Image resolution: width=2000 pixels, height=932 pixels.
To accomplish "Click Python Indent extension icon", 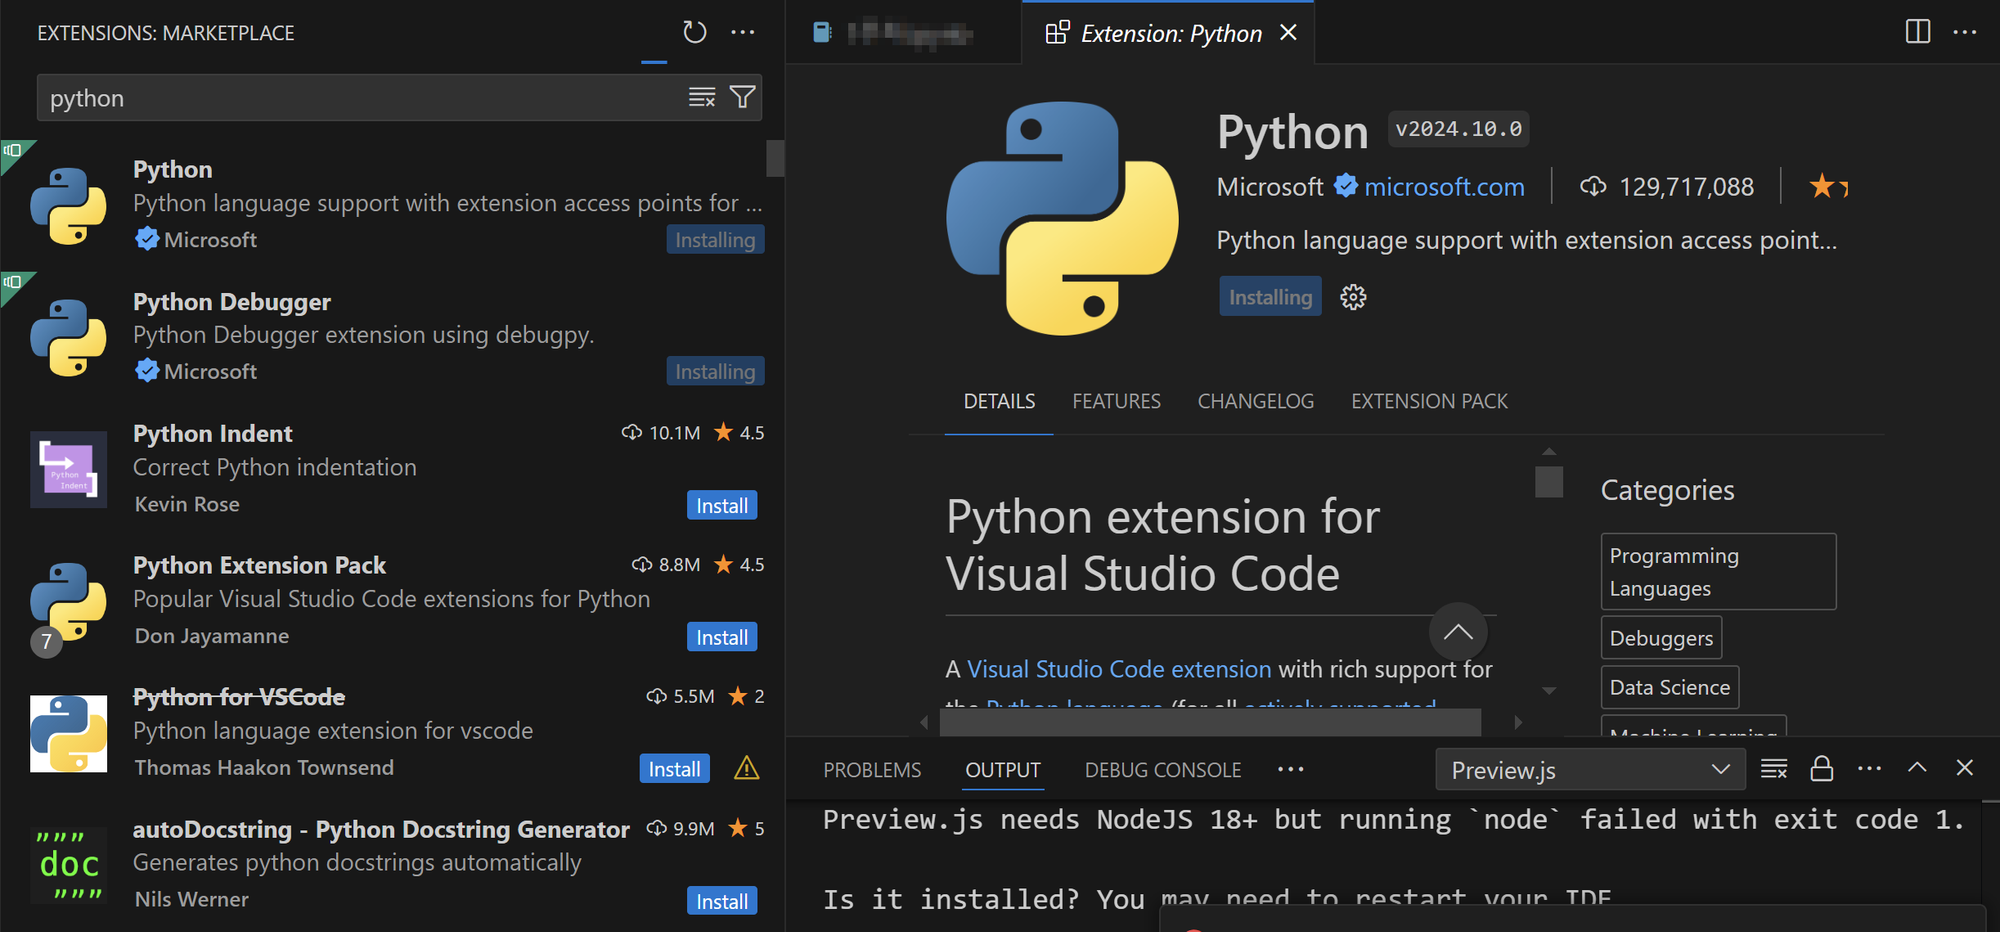I will [68, 470].
